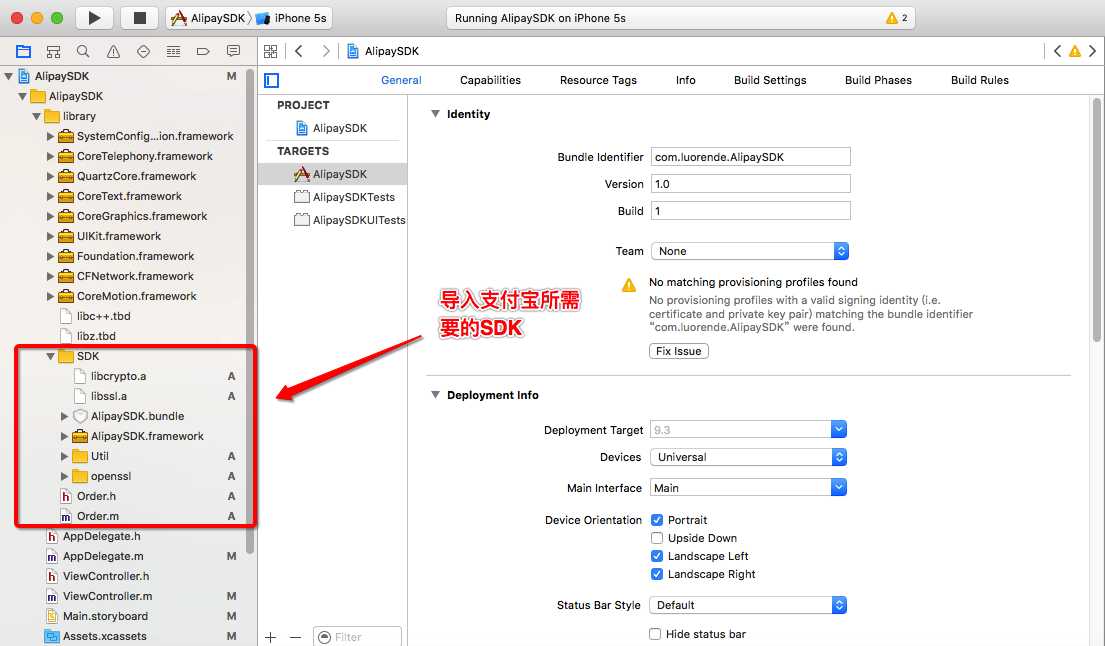Screen dimensions: 1105x646
Task: Switch to the General tab
Action: [x=401, y=80]
